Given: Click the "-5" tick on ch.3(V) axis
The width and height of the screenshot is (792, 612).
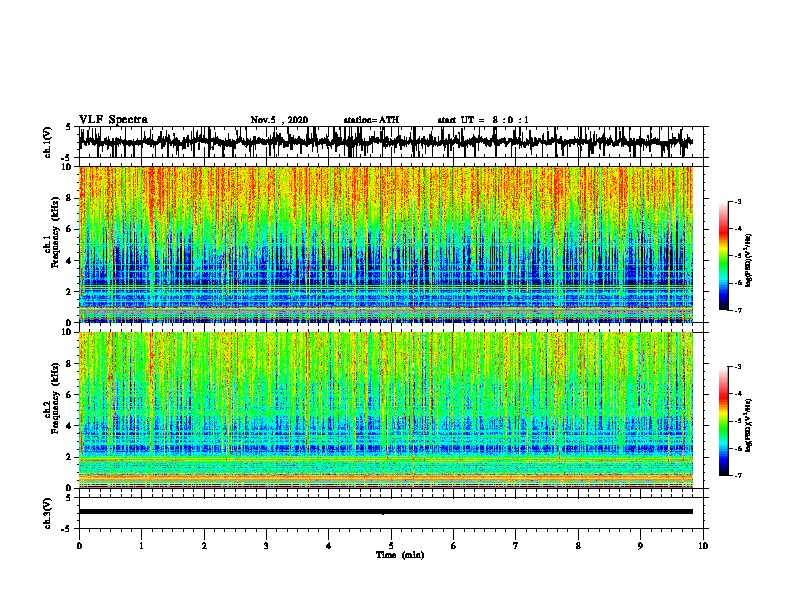Looking at the screenshot, I should pyautogui.click(x=67, y=529).
